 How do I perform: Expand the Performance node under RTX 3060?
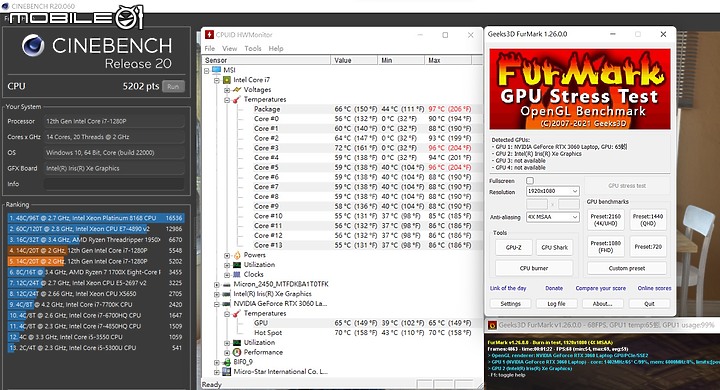[x=227, y=352]
